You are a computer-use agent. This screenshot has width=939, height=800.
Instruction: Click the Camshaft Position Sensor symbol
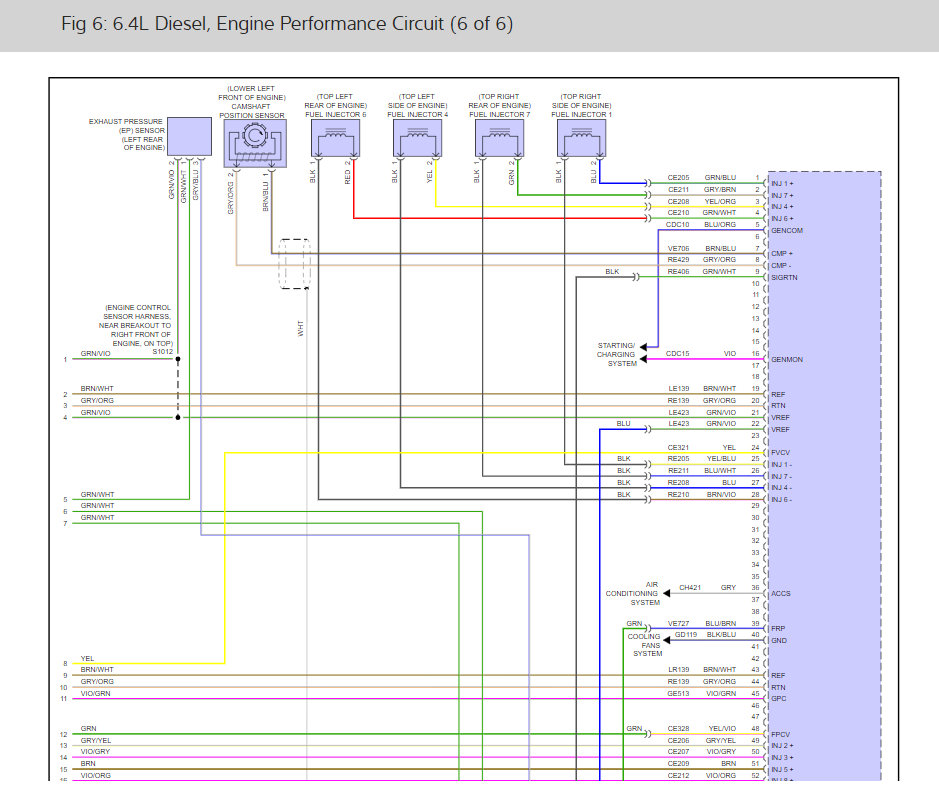[255, 143]
